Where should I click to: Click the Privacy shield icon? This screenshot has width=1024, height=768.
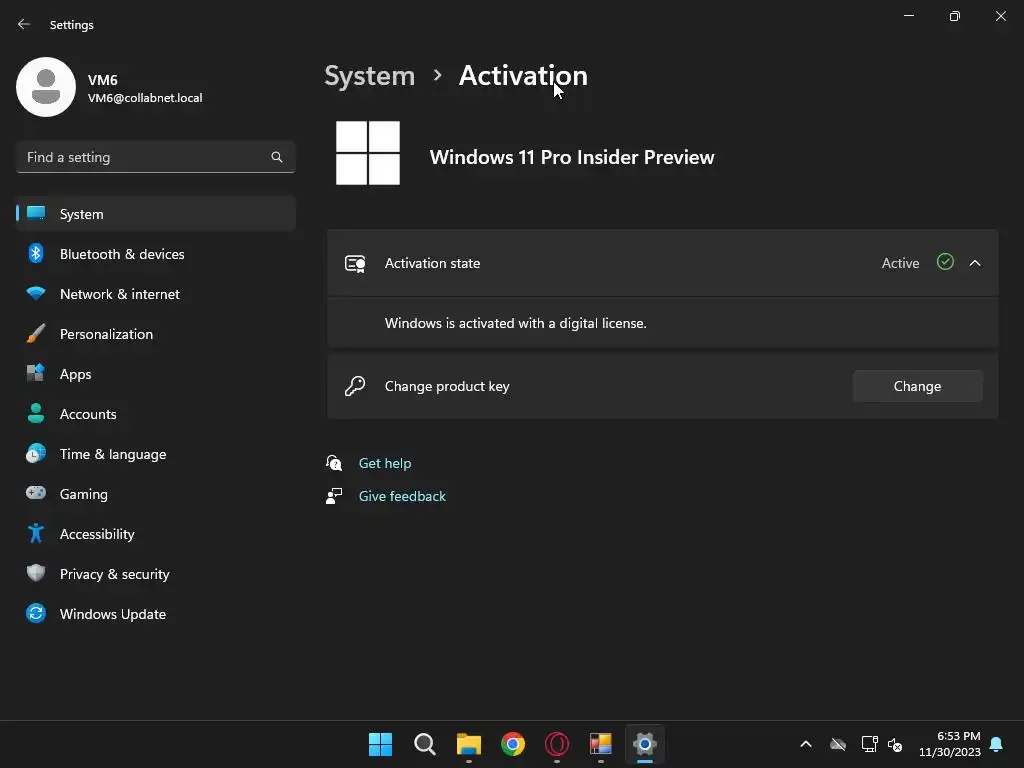36,573
